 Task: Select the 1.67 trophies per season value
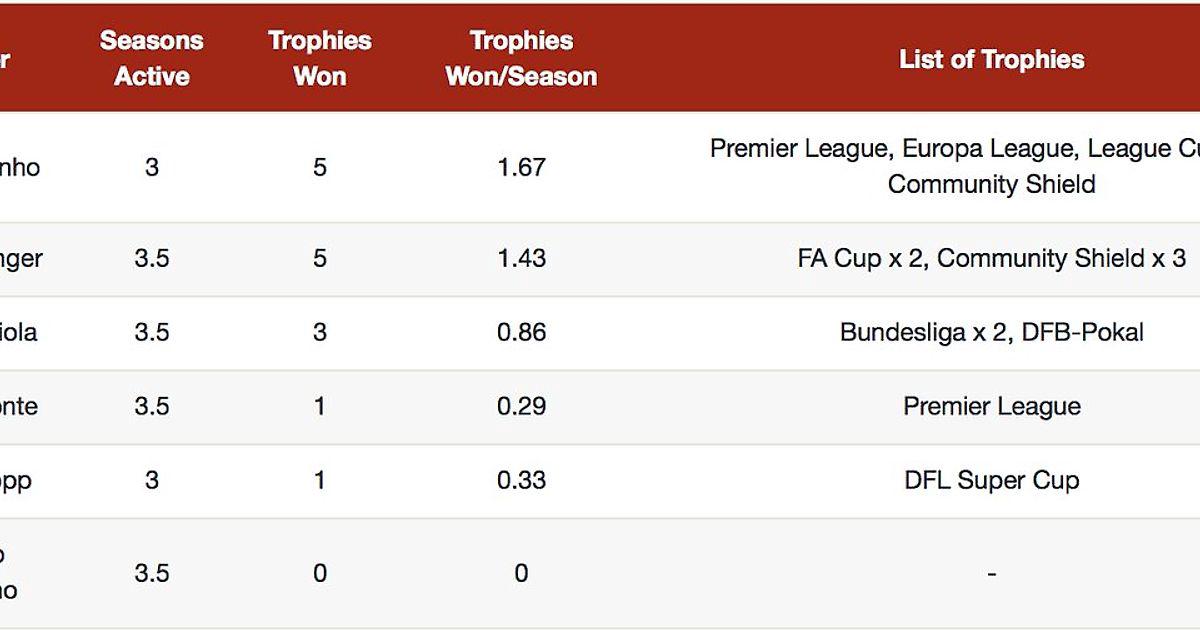click(521, 167)
